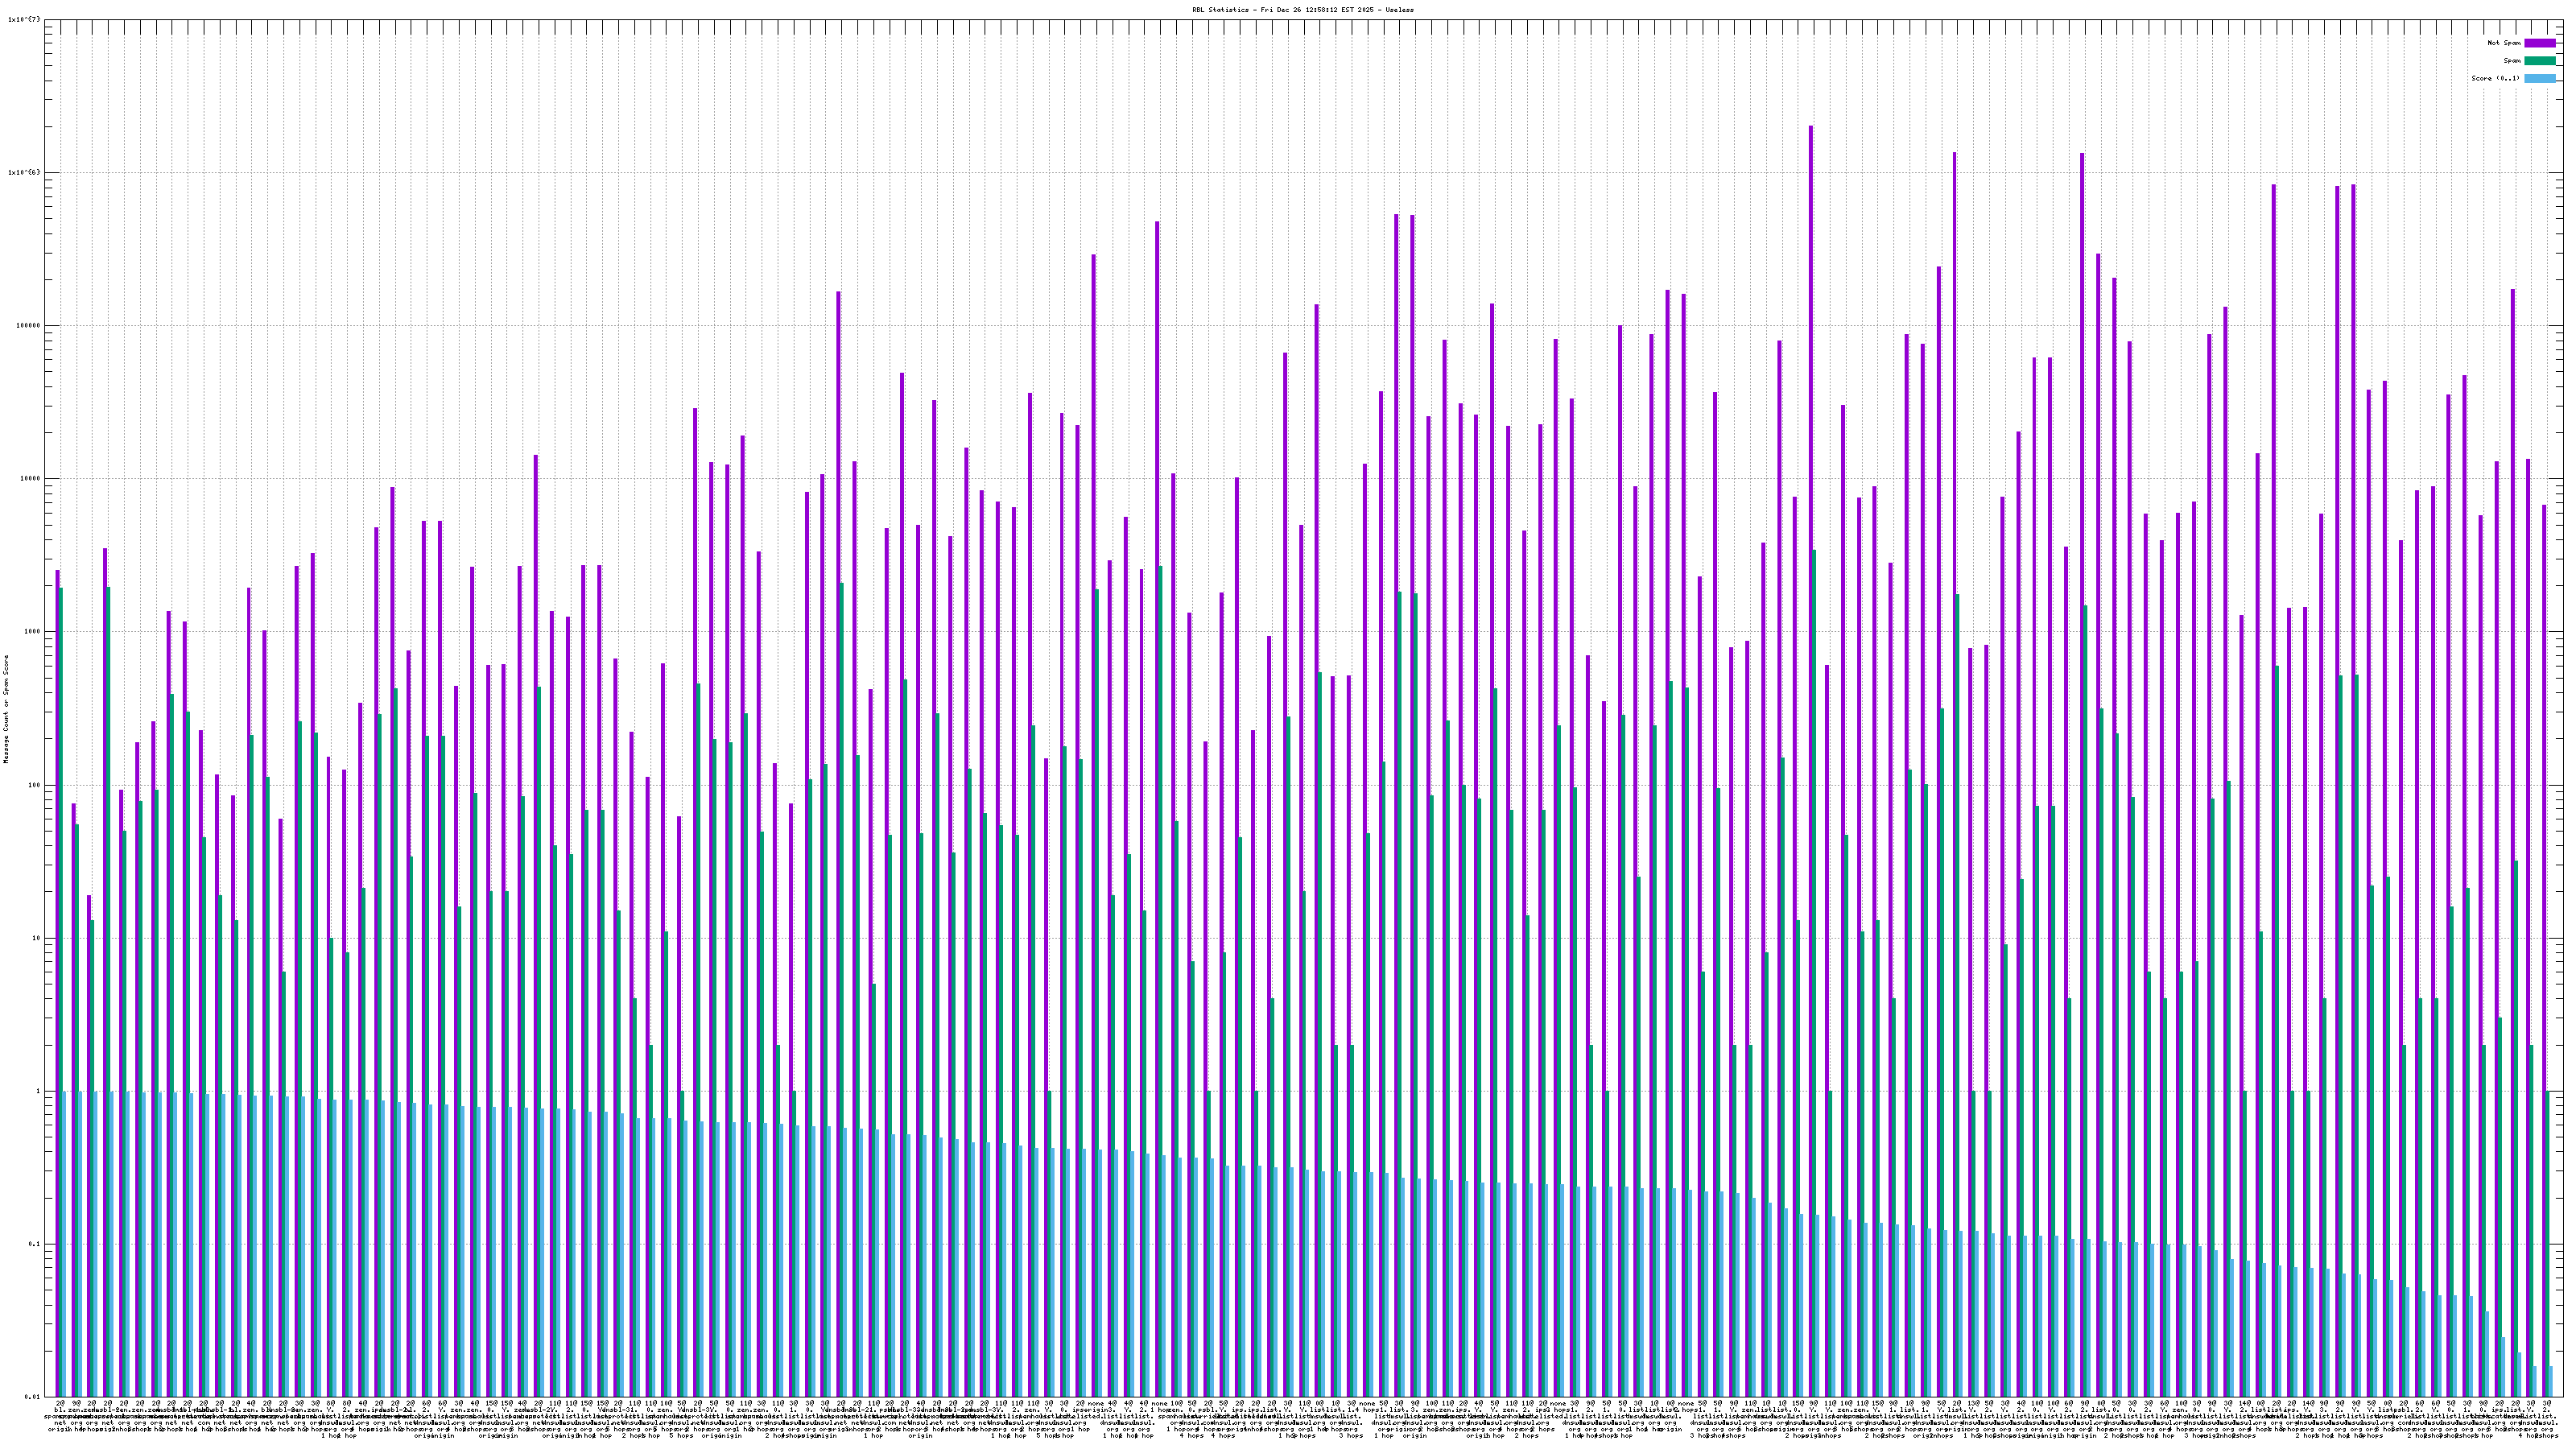Image resolution: width=2576 pixels, height=1449 pixels.
Task: Click the rightmost light blue score bar
Action: (x=2550, y=1381)
